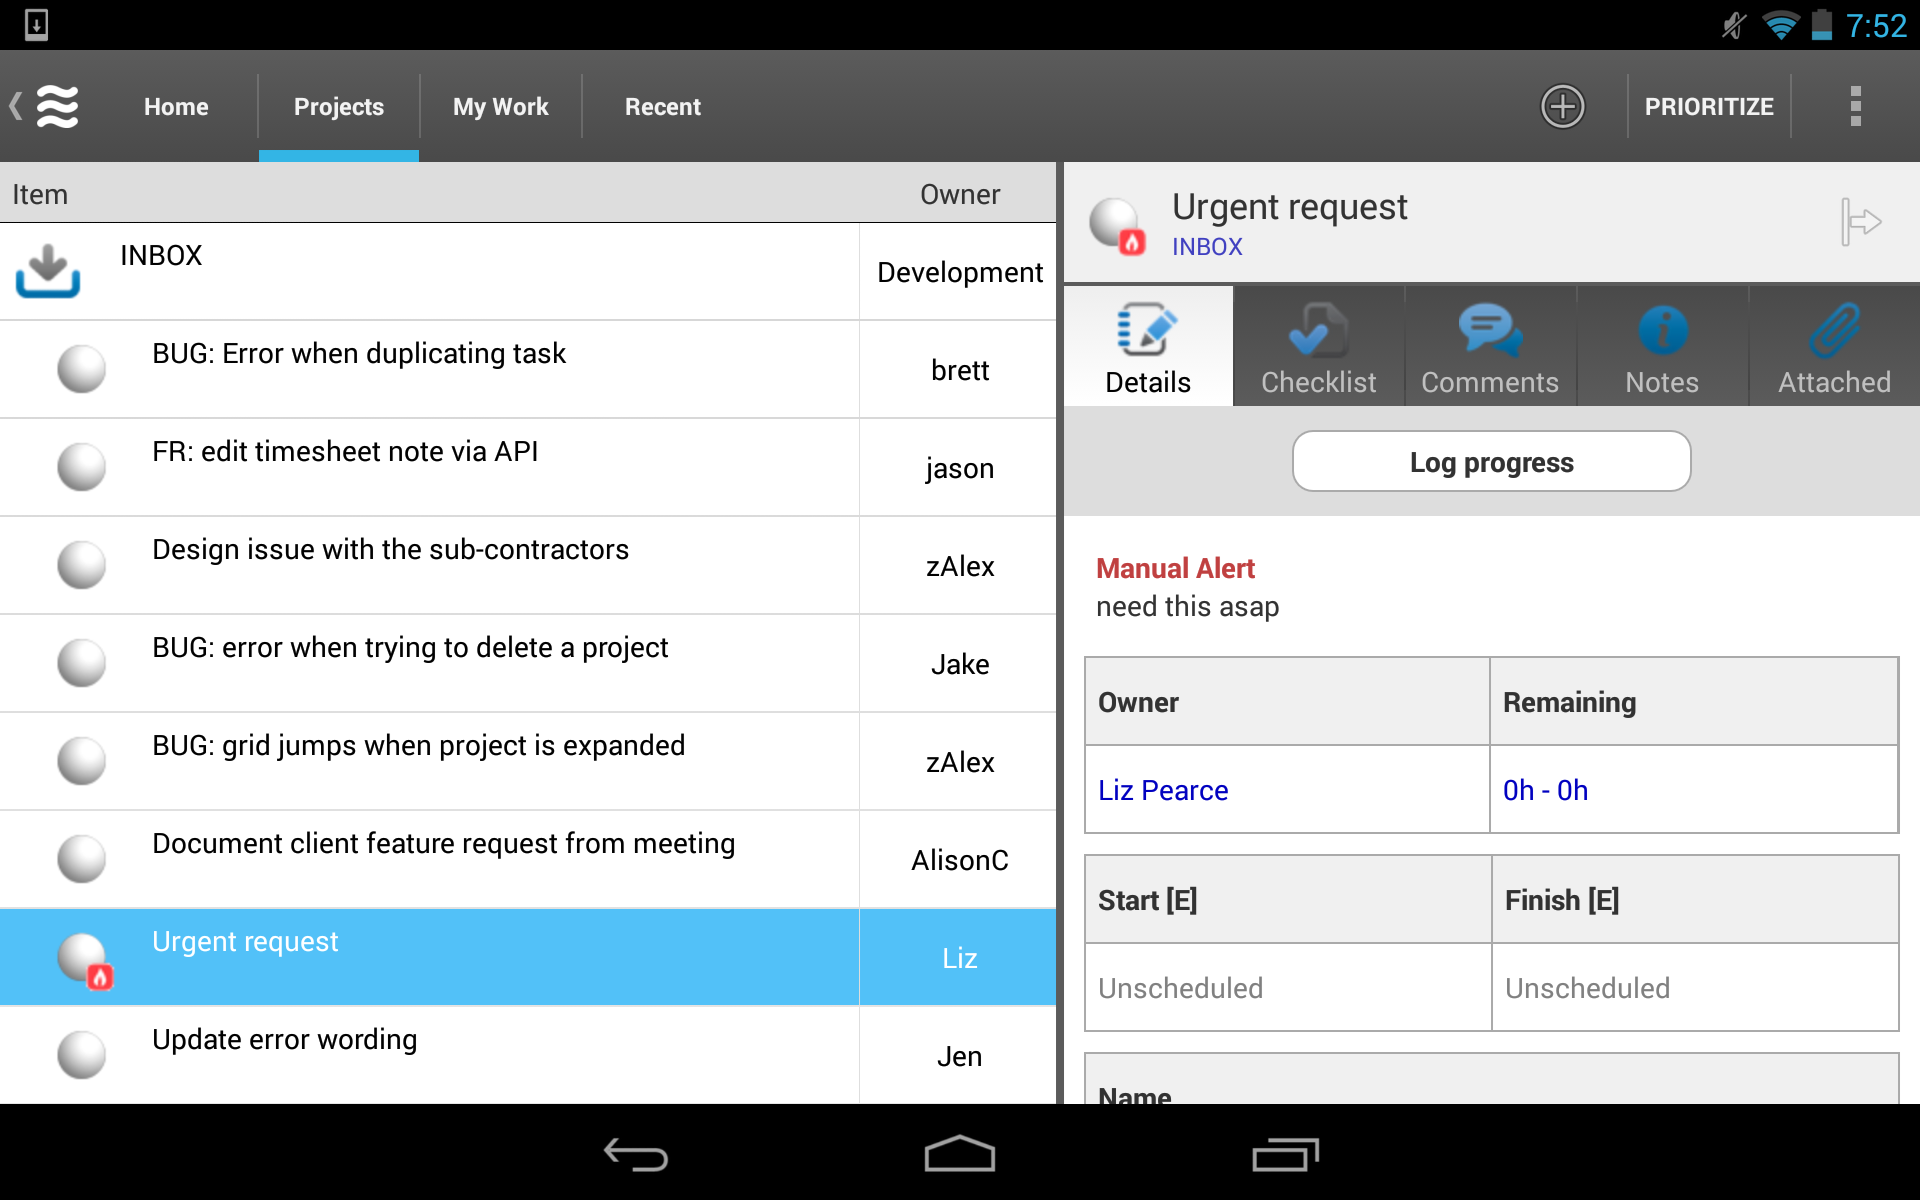
Task: Open the Notes tab
Action: click(1660, 345)
